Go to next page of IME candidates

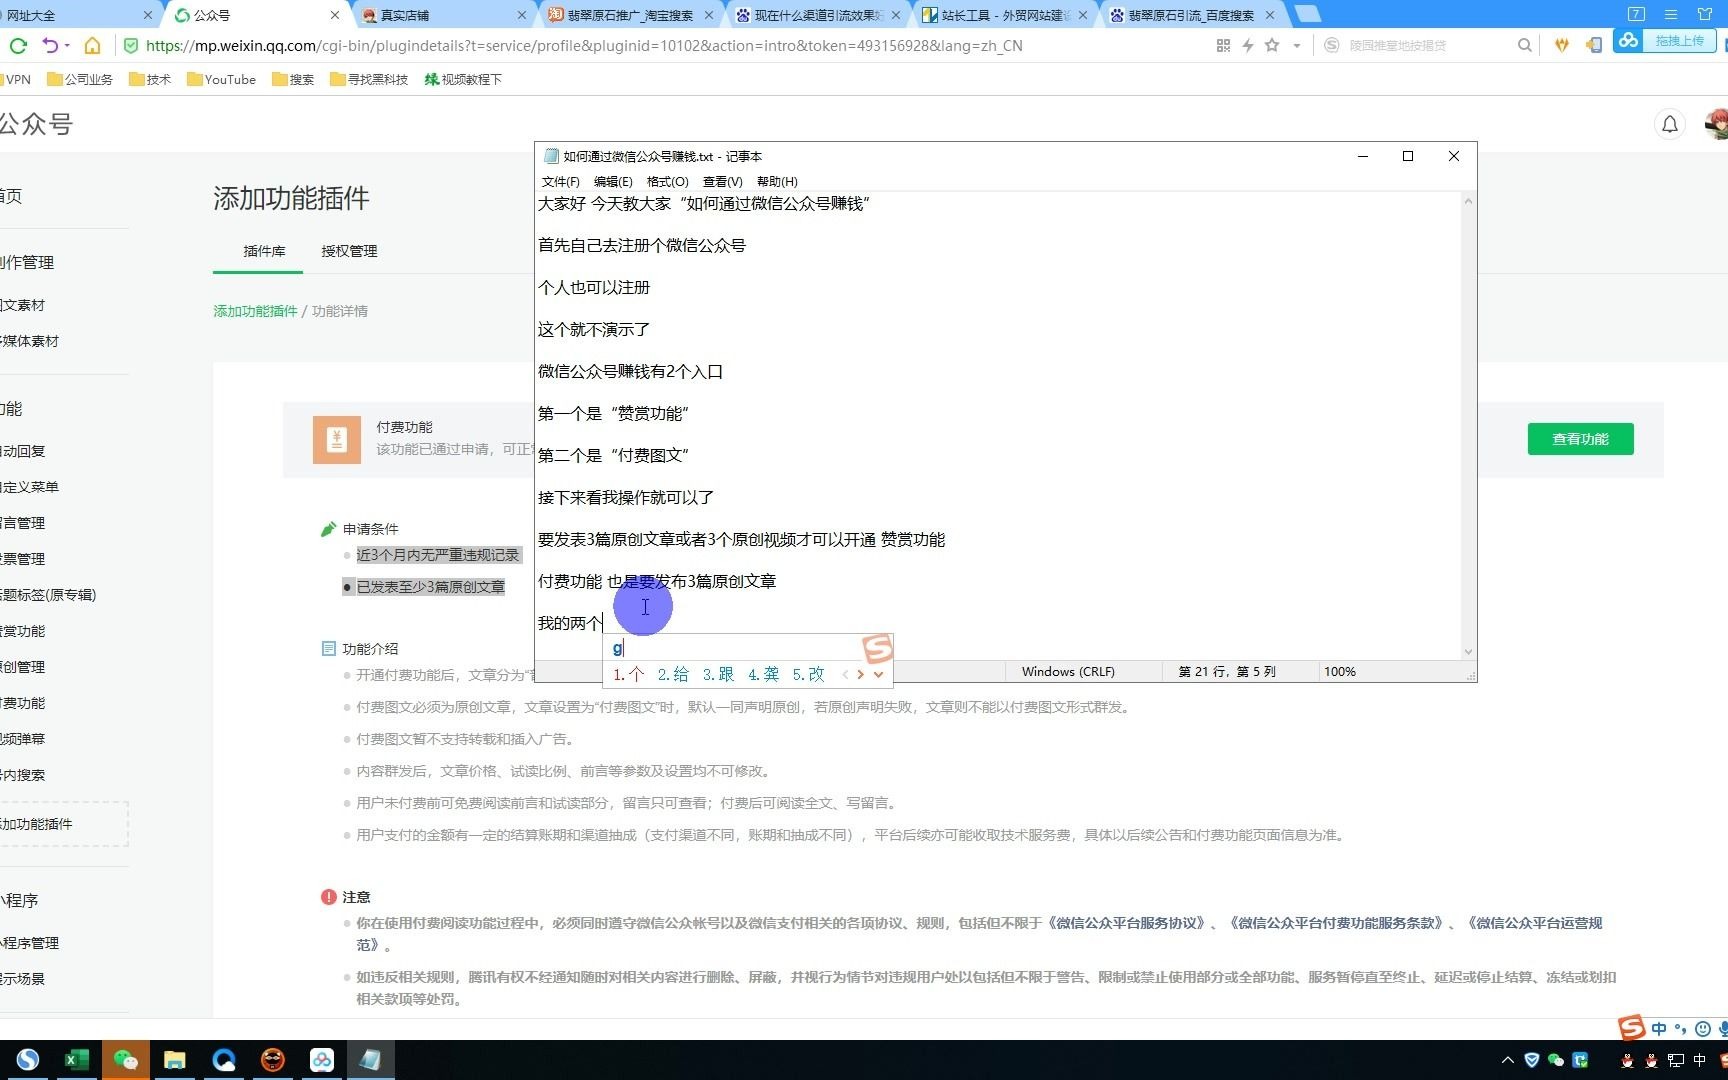pyautogui.click(x=861, y=674)
